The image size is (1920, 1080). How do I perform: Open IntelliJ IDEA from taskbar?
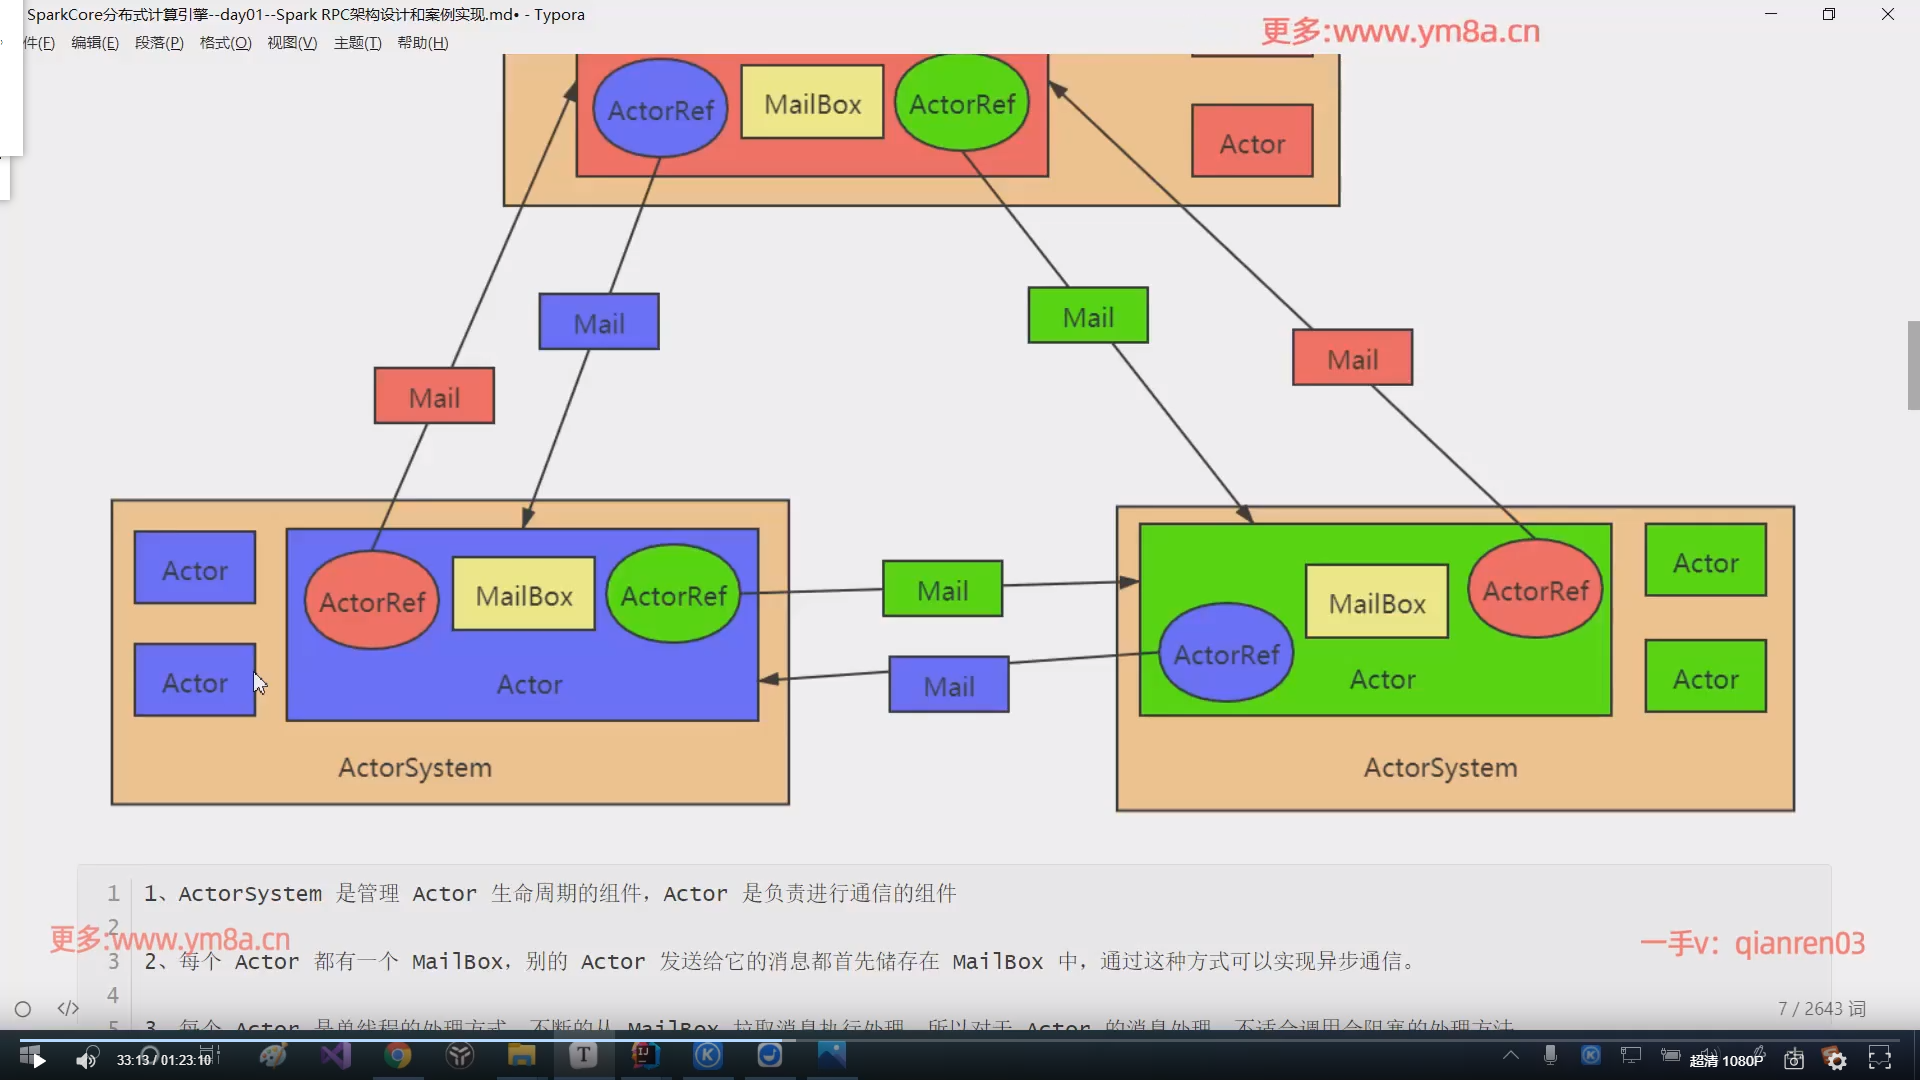click(645, 1055)
